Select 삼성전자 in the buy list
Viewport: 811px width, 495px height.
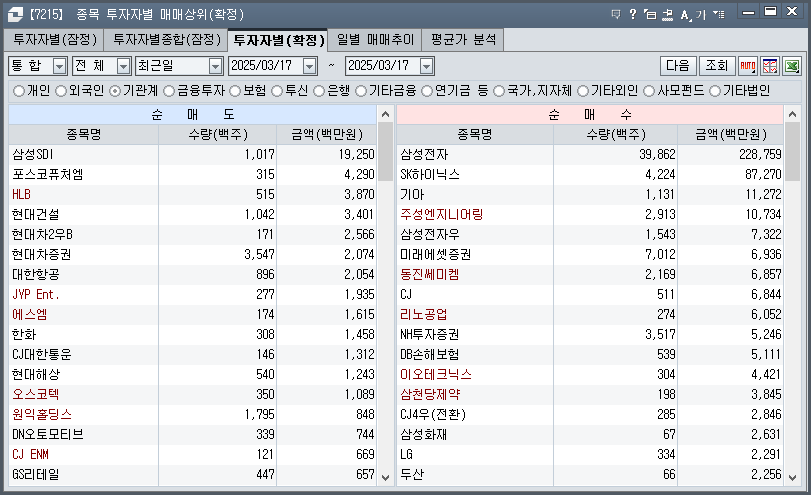tap(590, 154)
